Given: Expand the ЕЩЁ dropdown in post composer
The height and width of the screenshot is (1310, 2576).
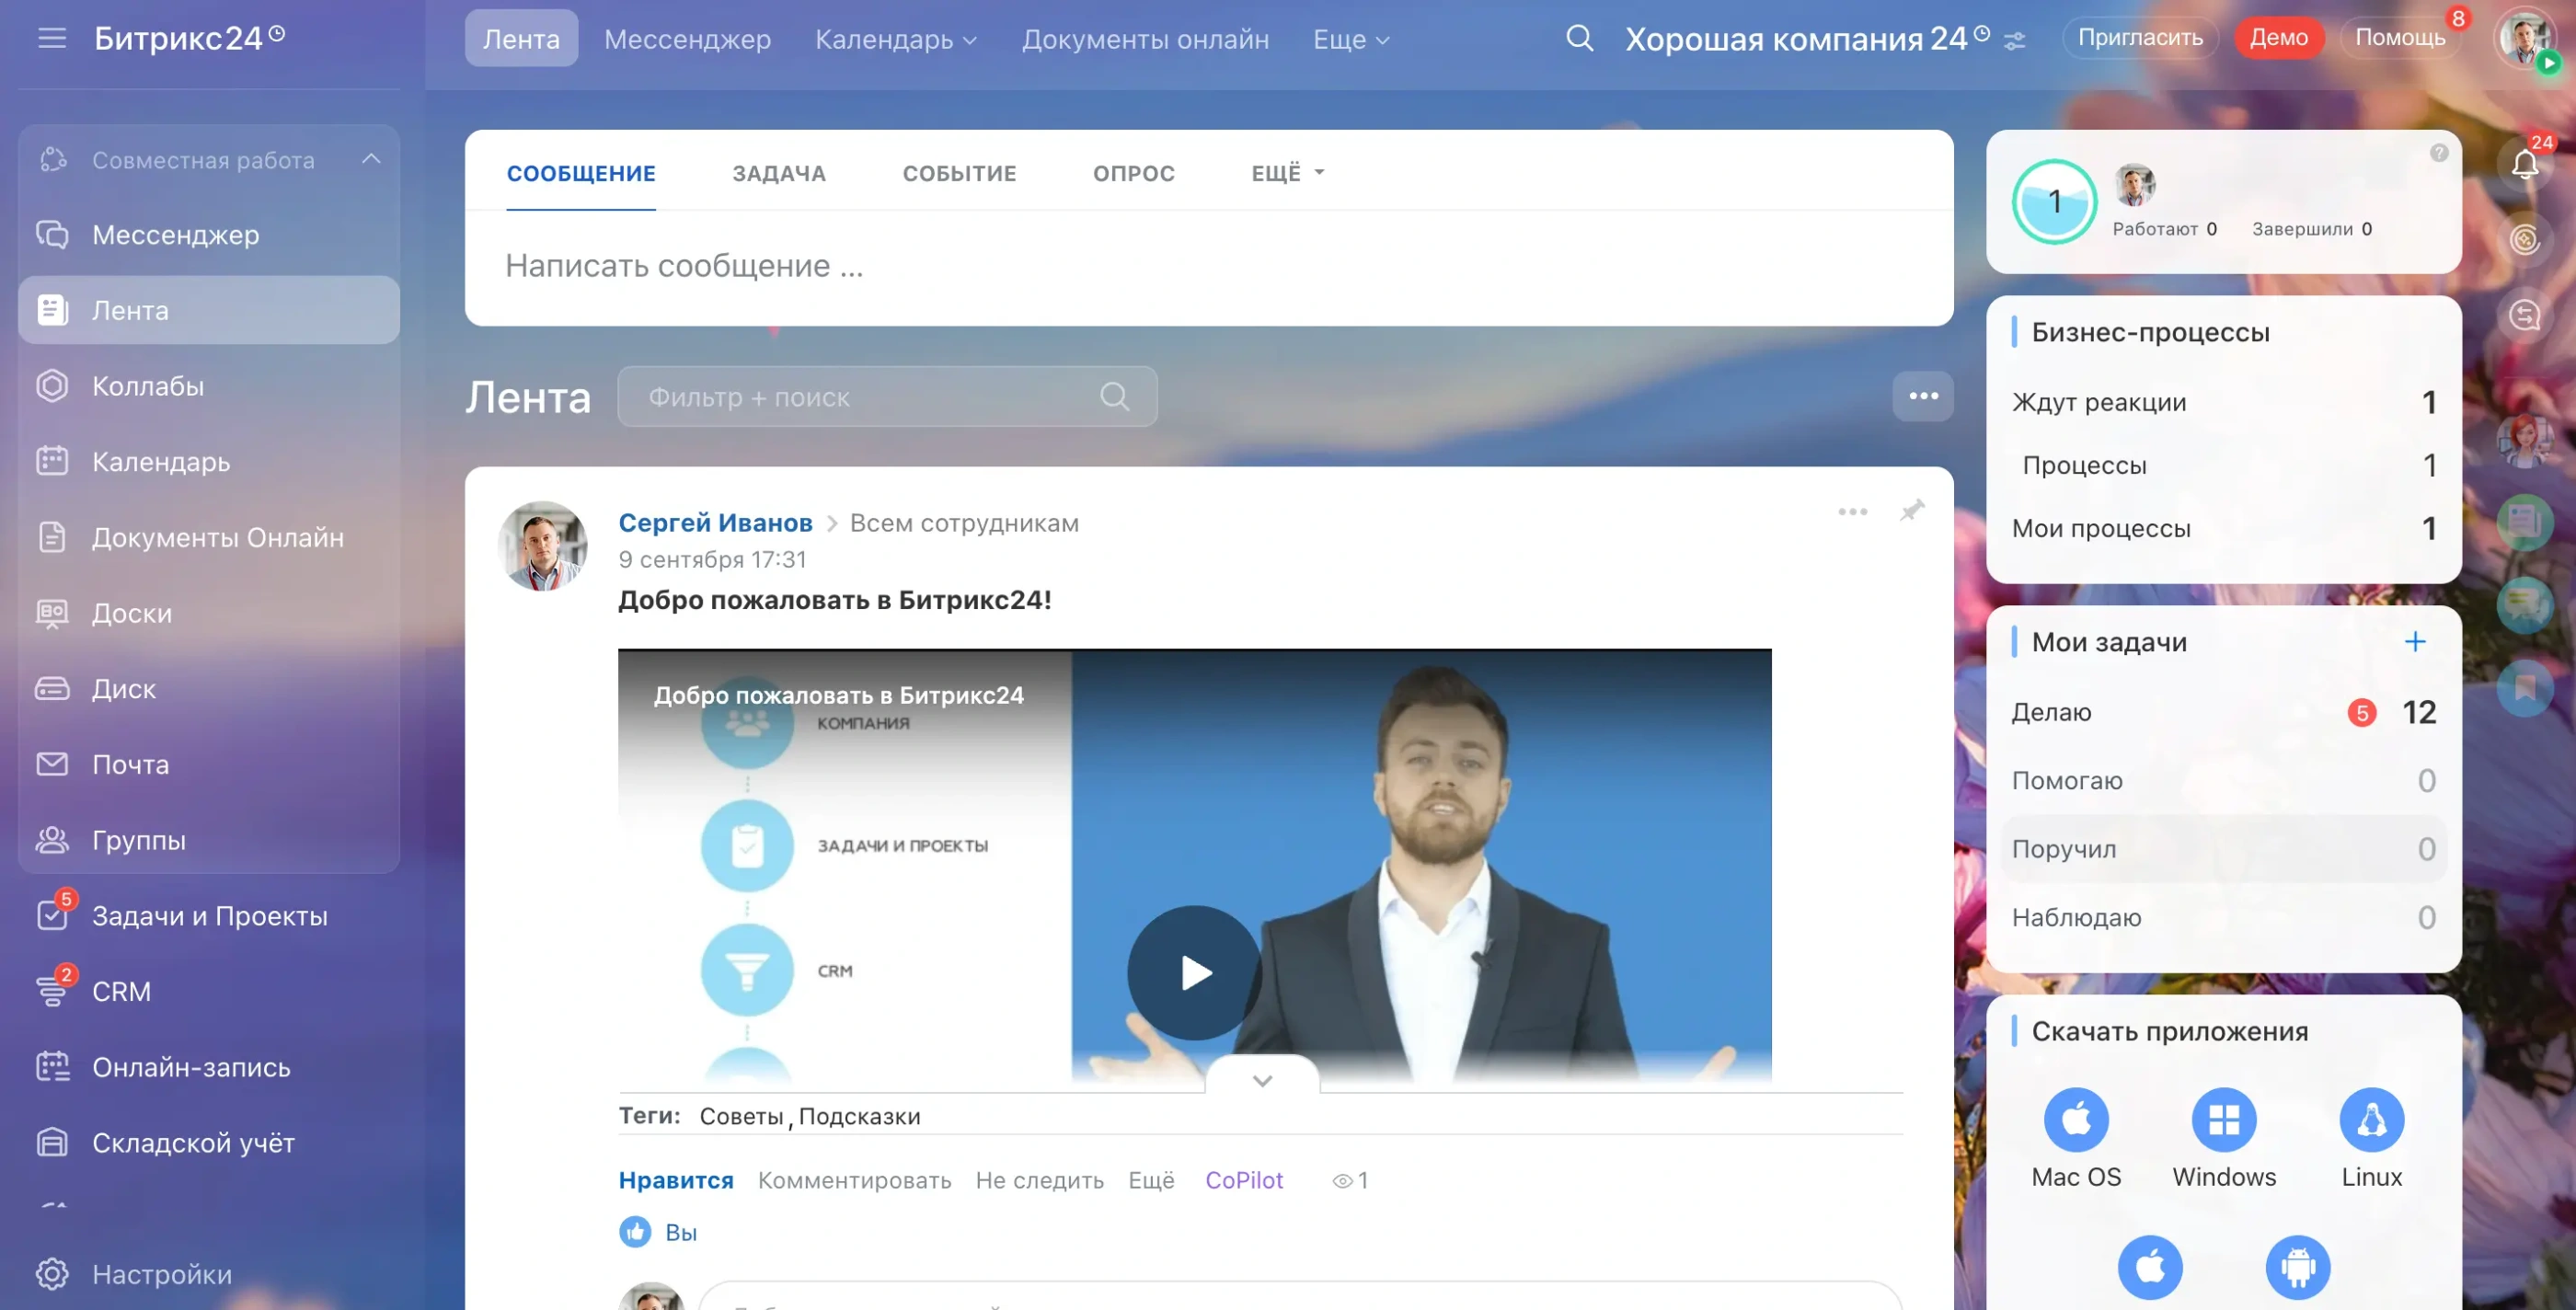Looking at the screenshot, I should (1287, 173).
